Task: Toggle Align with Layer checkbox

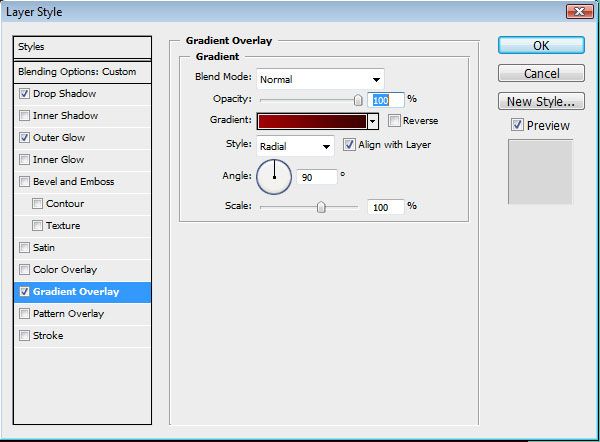Action: point(349,145)
